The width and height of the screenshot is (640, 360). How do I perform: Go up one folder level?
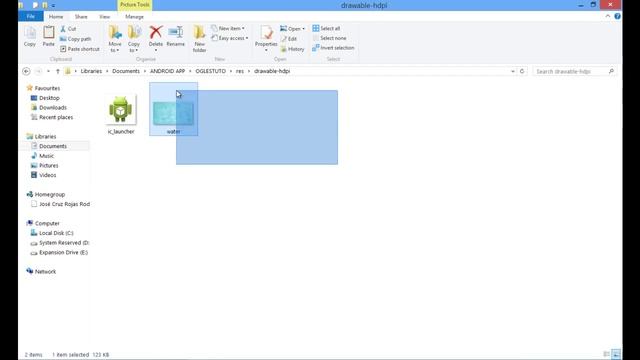(58, 71)
